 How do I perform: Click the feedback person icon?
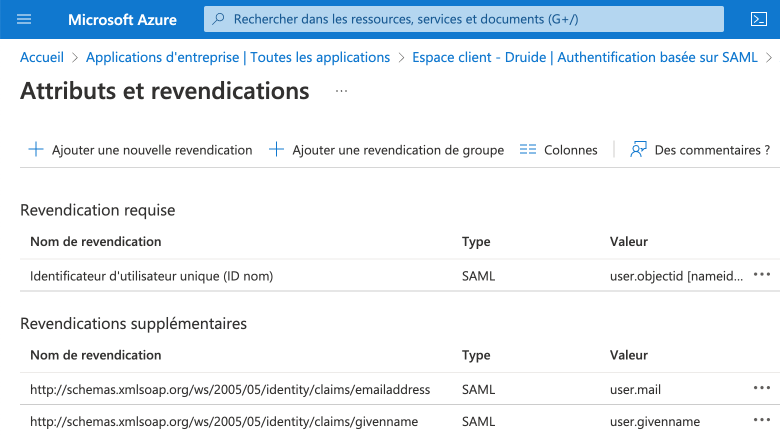[638, 150]
